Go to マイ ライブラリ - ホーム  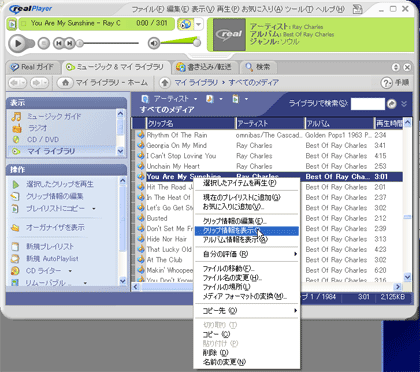103,83
